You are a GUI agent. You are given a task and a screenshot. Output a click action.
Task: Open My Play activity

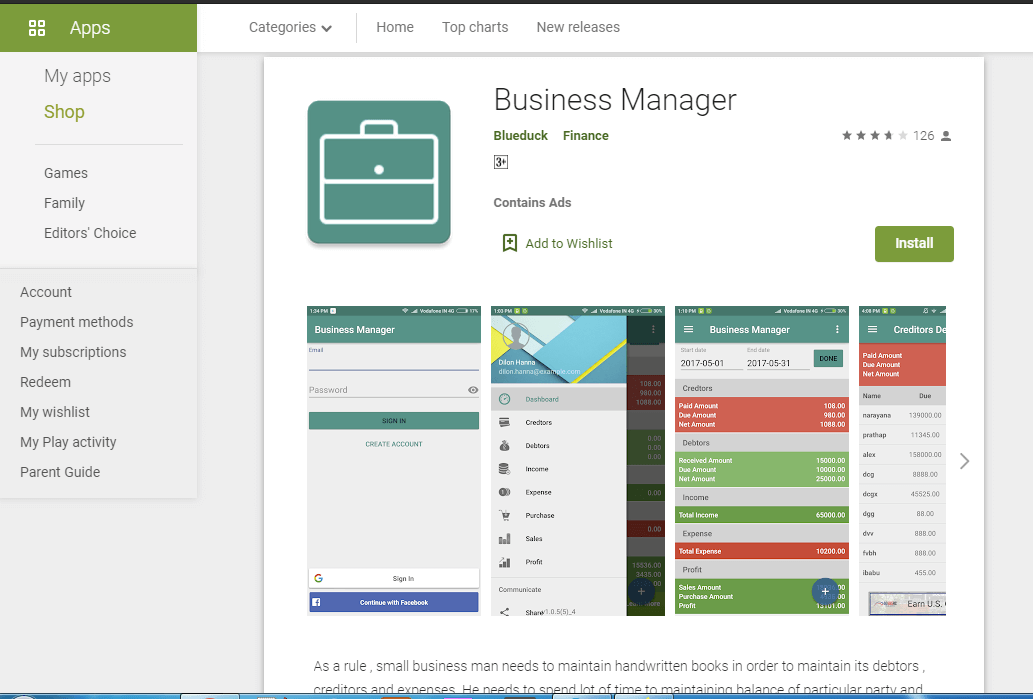click(68, 442)
